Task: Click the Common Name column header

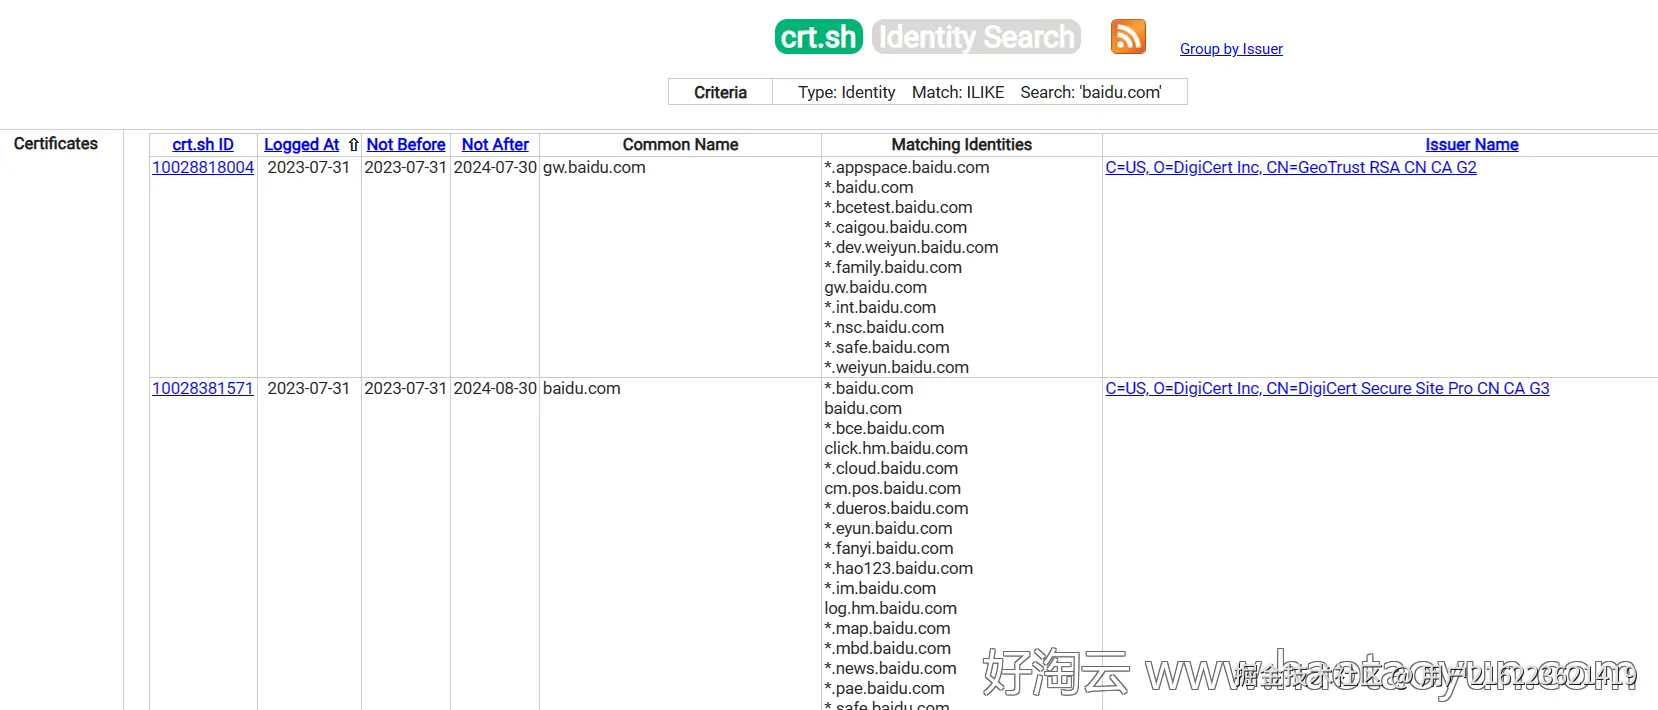Action: coord(680,145)
